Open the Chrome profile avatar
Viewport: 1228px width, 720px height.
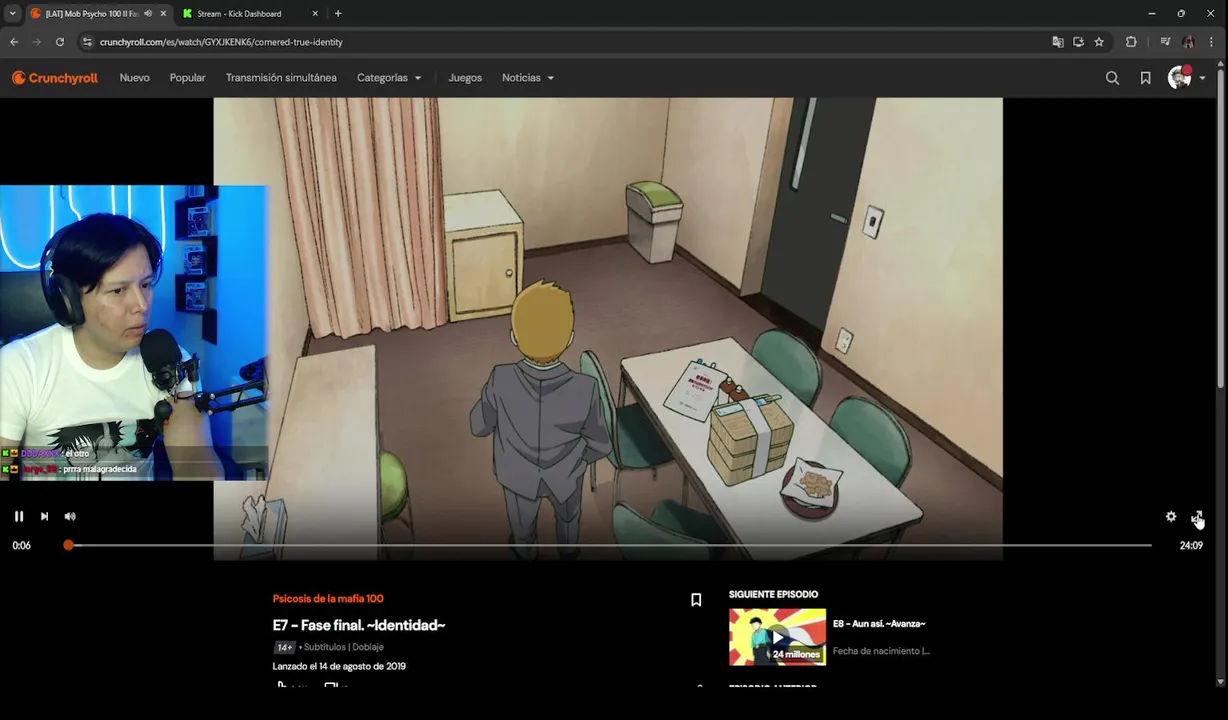[1188, 42]
